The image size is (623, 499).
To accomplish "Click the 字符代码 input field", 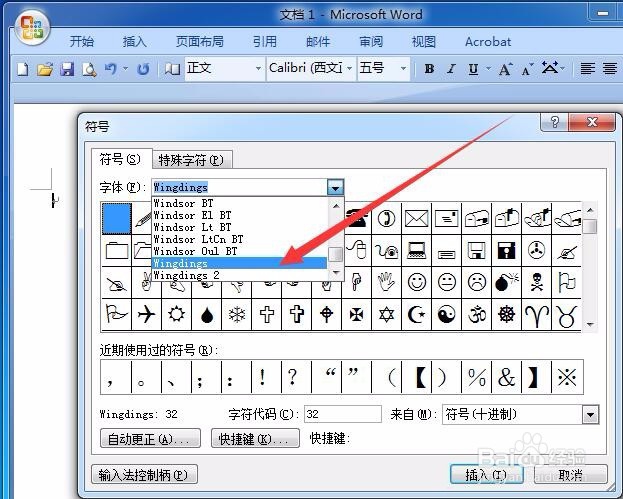I will [x=343, y=414].
